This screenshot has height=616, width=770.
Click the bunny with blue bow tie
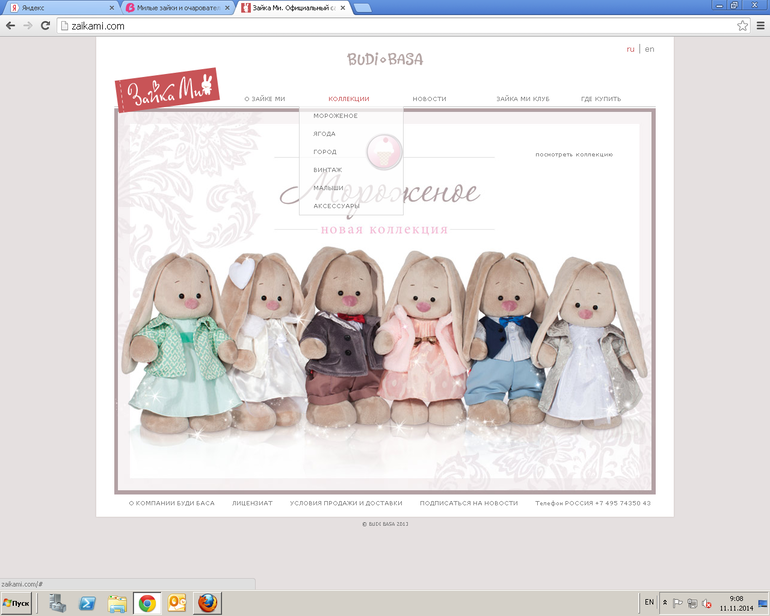(x=506, y=339)
